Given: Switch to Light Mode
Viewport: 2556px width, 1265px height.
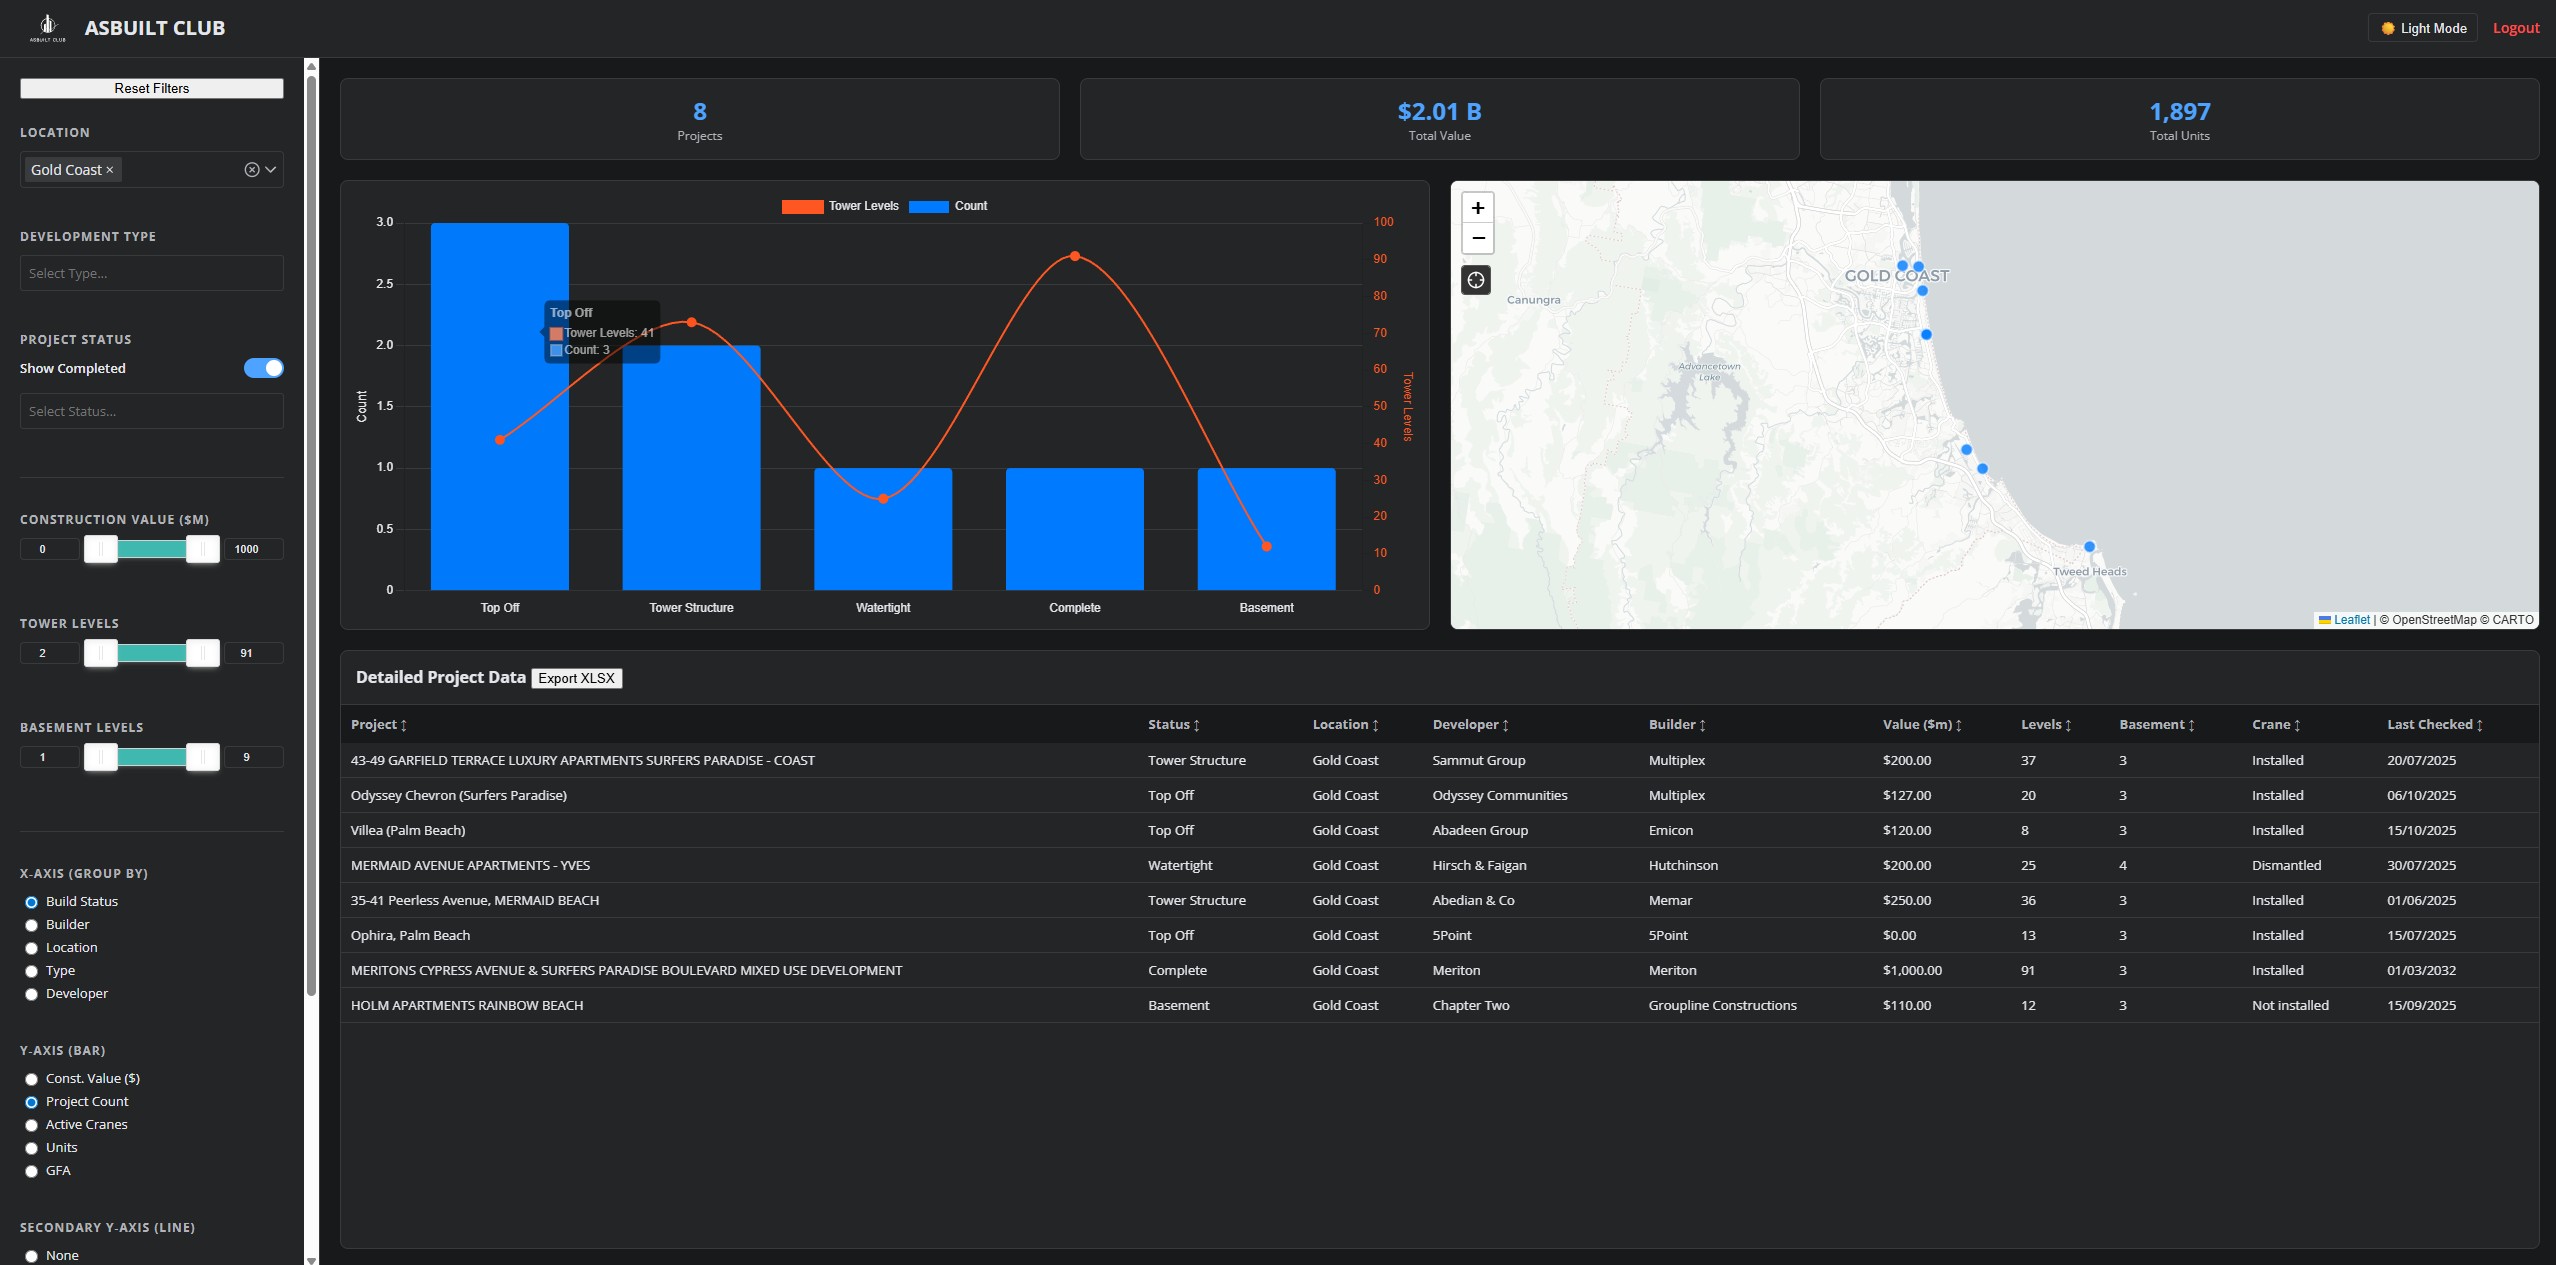Looking at the screenshot, I should (2422, 28).
